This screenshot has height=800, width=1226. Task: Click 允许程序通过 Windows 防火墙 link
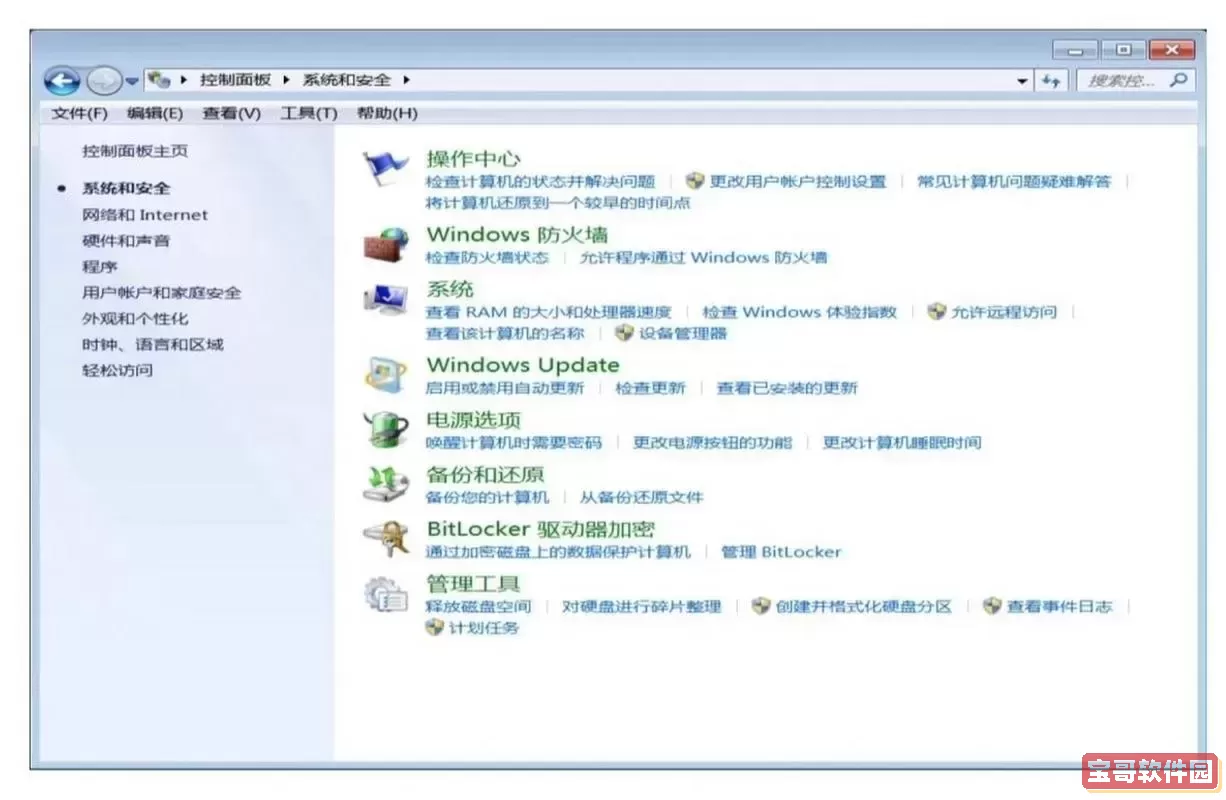pyautogui.click(x=704, y=257)
